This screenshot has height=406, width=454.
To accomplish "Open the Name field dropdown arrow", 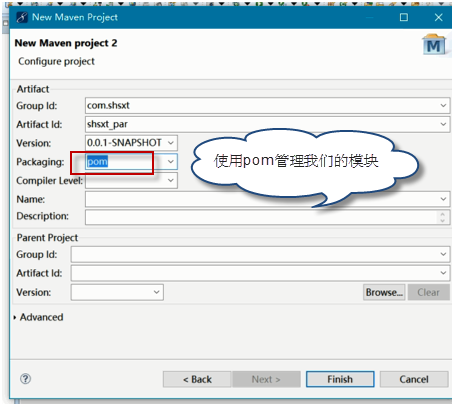I will coord(443,199).
